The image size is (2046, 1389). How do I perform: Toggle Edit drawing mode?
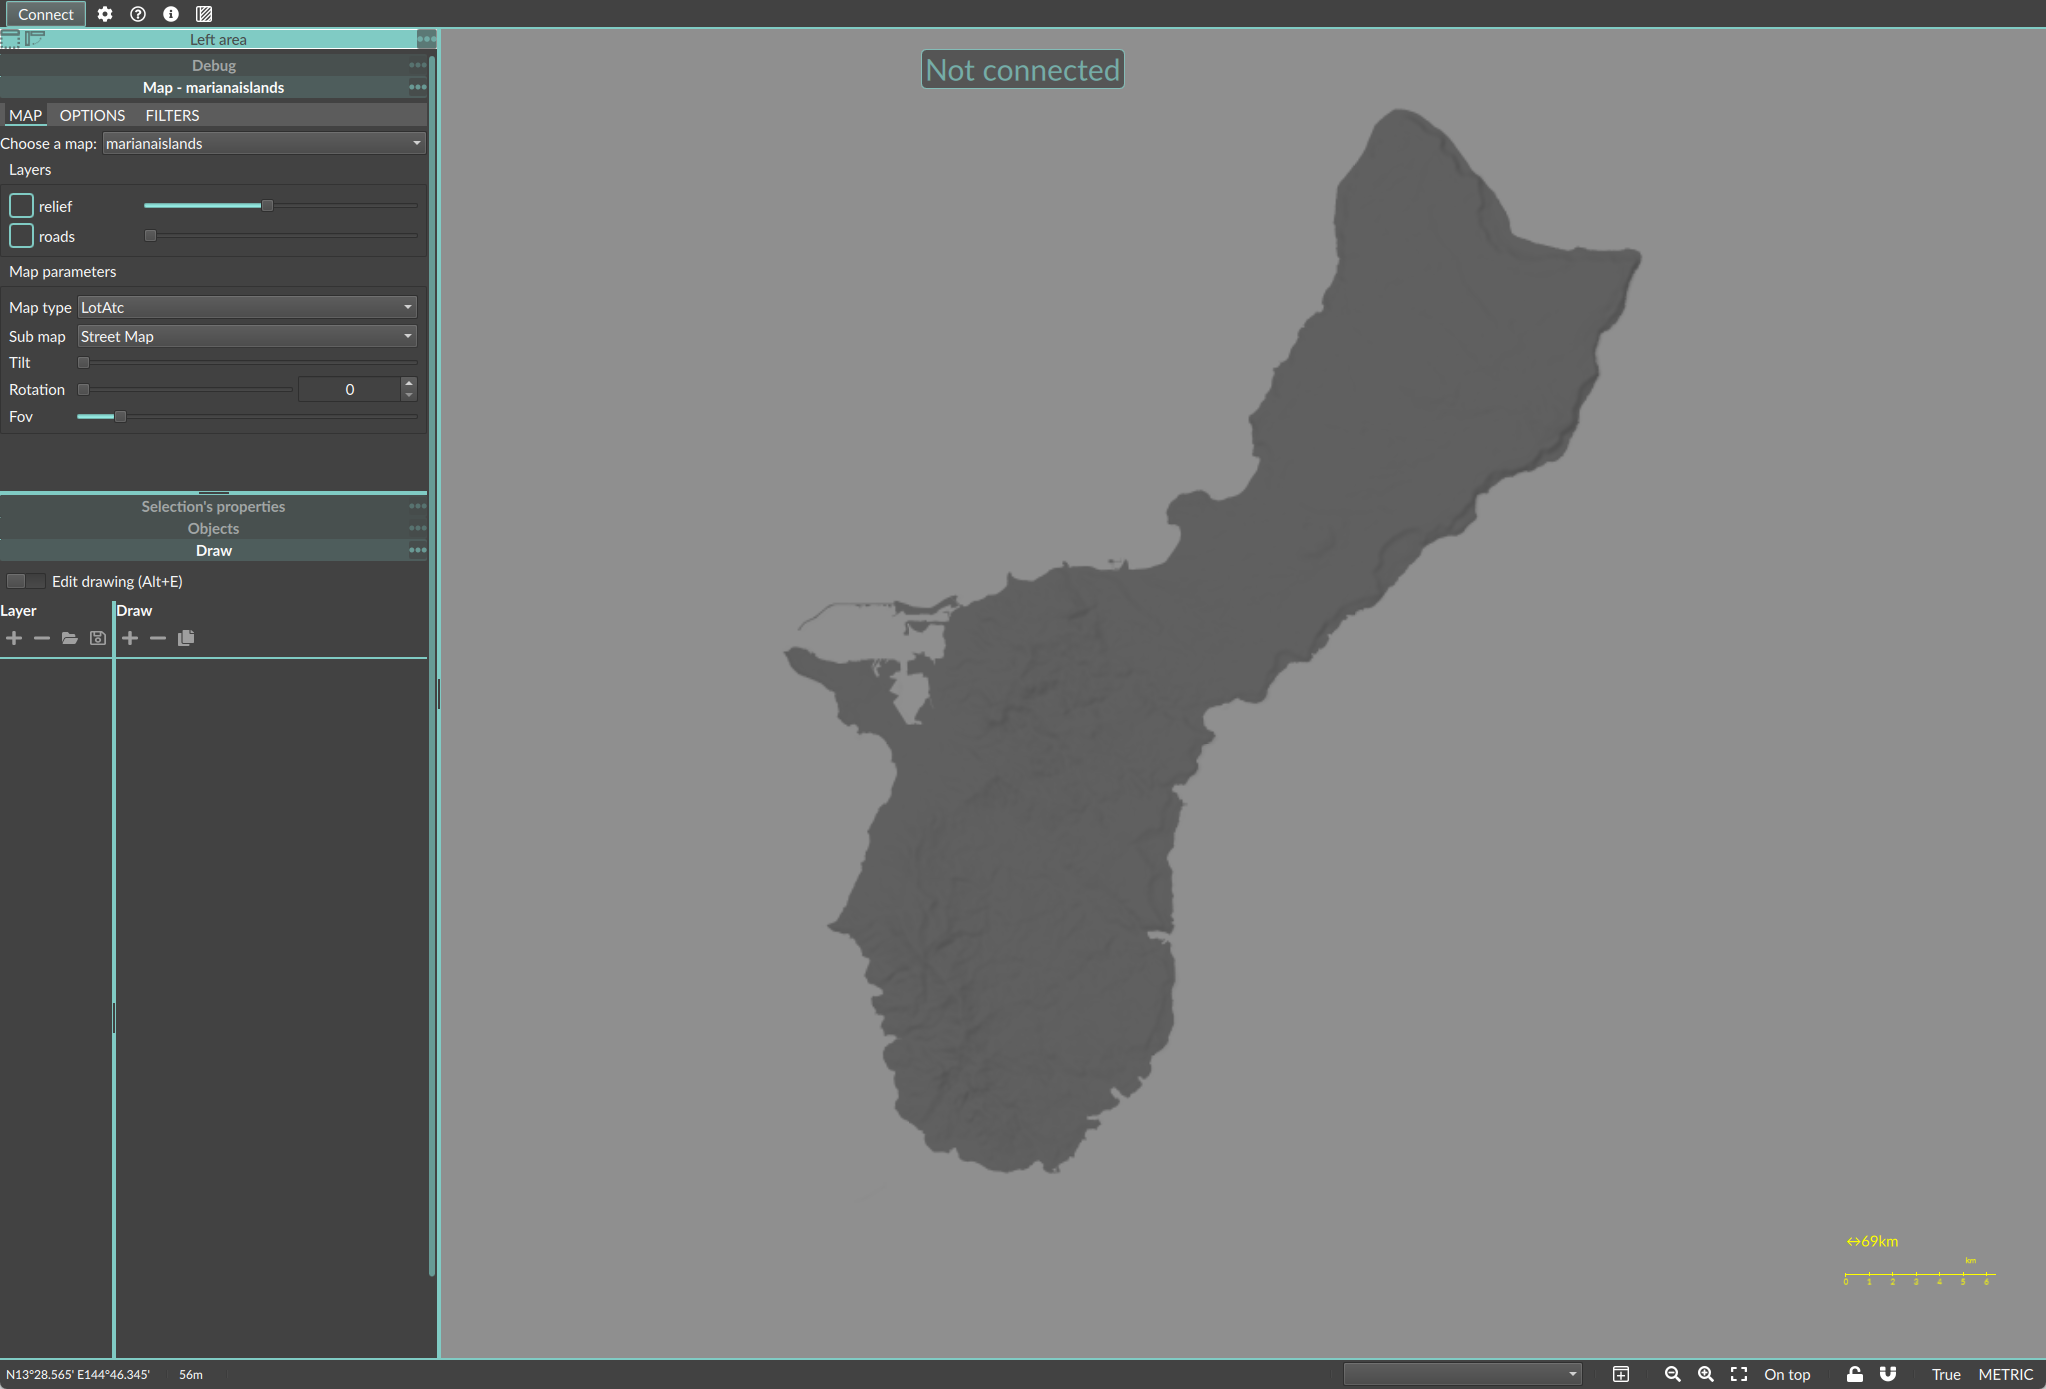24,580
